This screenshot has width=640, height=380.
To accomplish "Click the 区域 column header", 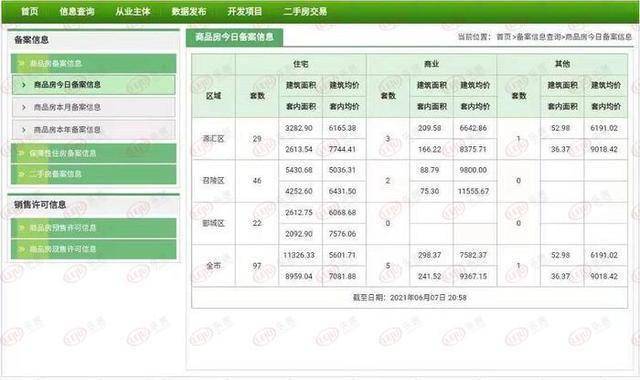I will click(213, 96).
